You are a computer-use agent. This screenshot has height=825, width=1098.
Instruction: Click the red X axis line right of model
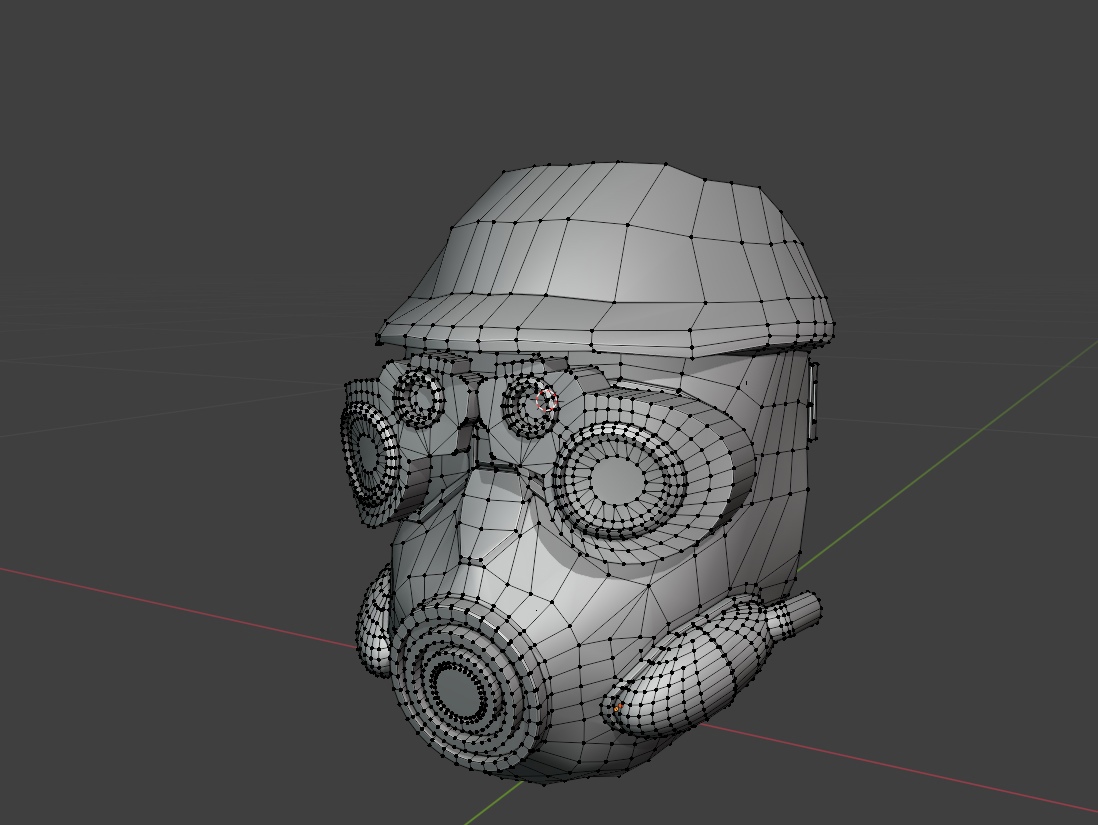pos(900,770)
